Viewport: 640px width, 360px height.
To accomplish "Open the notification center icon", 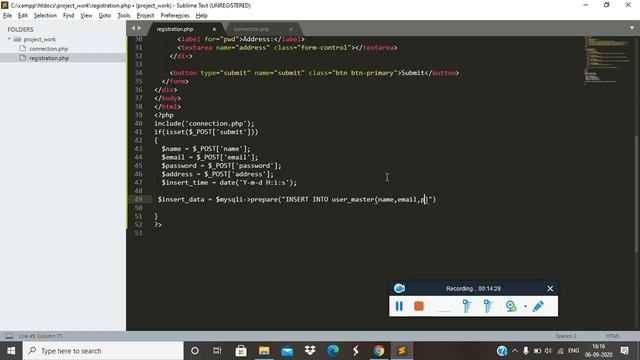I will [x=624, y=351].
